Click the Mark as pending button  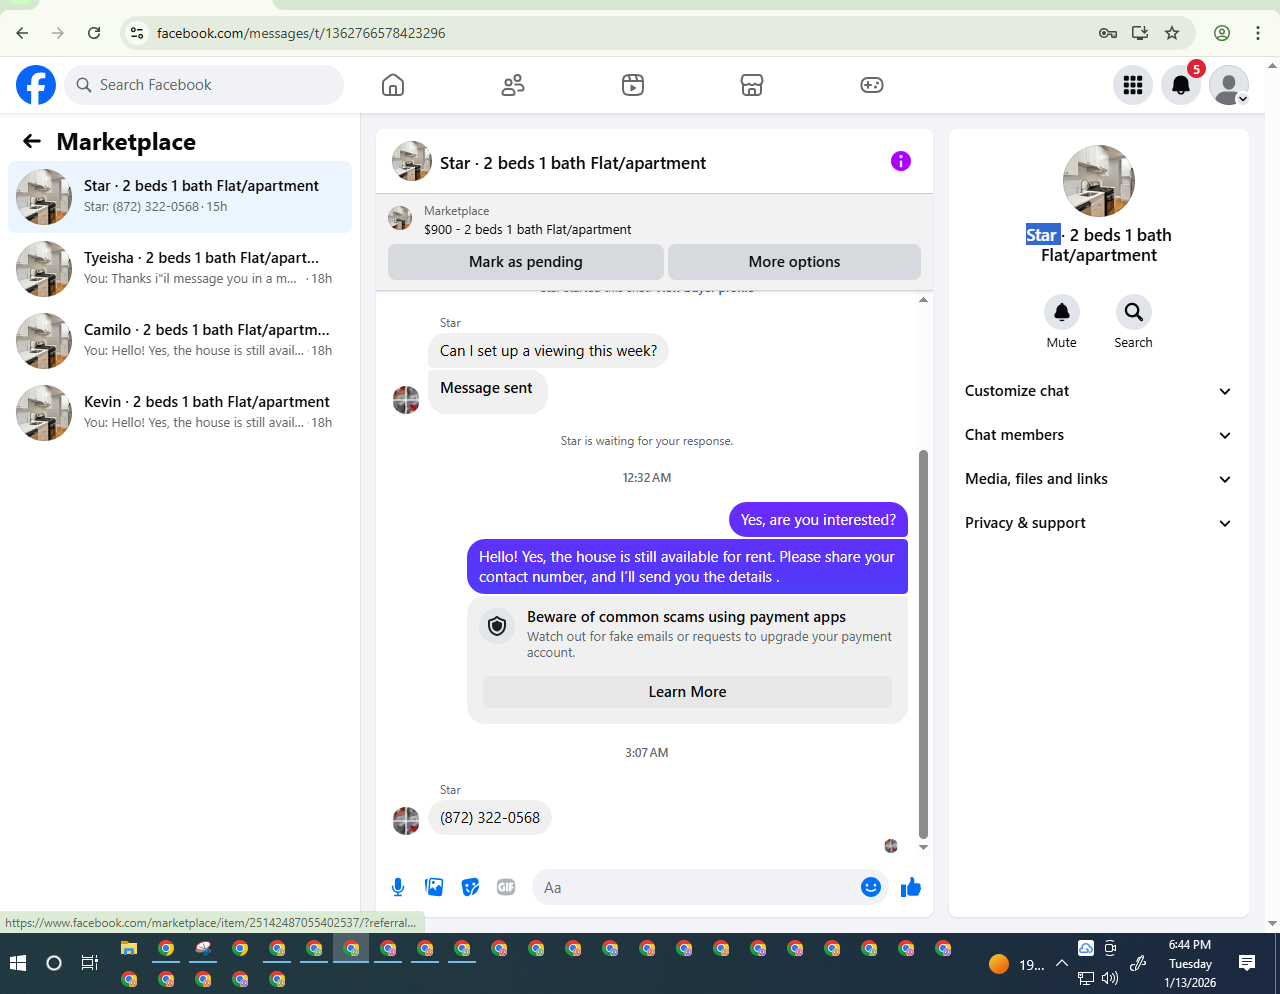point(526,262)
